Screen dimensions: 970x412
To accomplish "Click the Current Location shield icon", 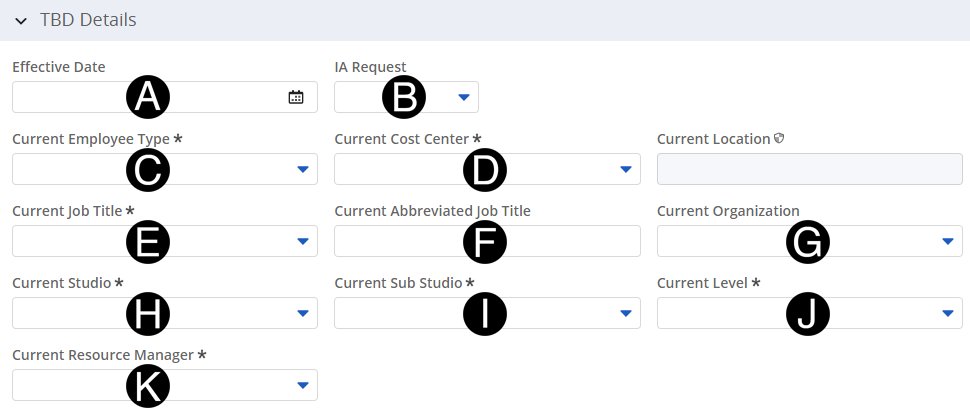I will click(x=779, y=139).
